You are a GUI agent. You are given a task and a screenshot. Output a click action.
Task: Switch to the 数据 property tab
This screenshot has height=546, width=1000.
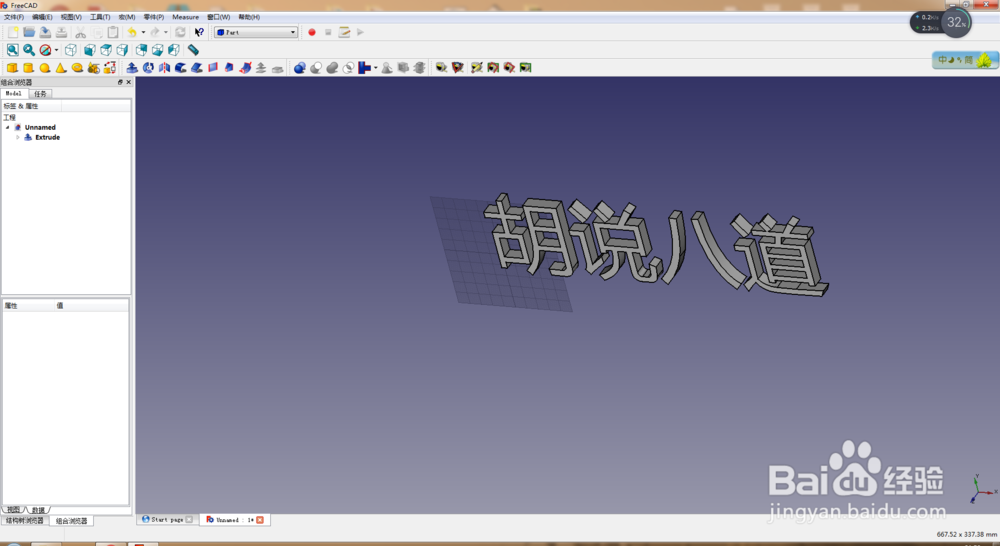coord(38,510)
